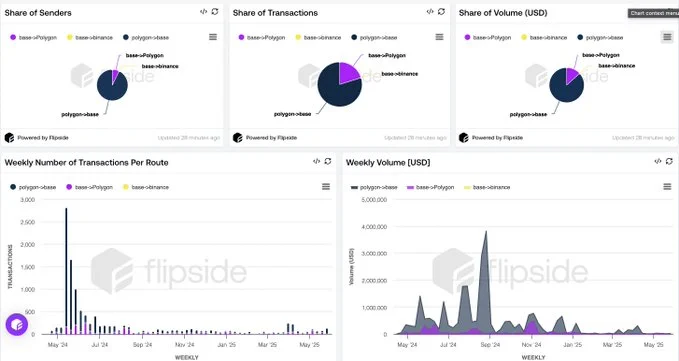This screenshot has height=361, width=679.
Task: Click the 3,000 axis label in Weekly Transactions
Action: coord(28,200)
